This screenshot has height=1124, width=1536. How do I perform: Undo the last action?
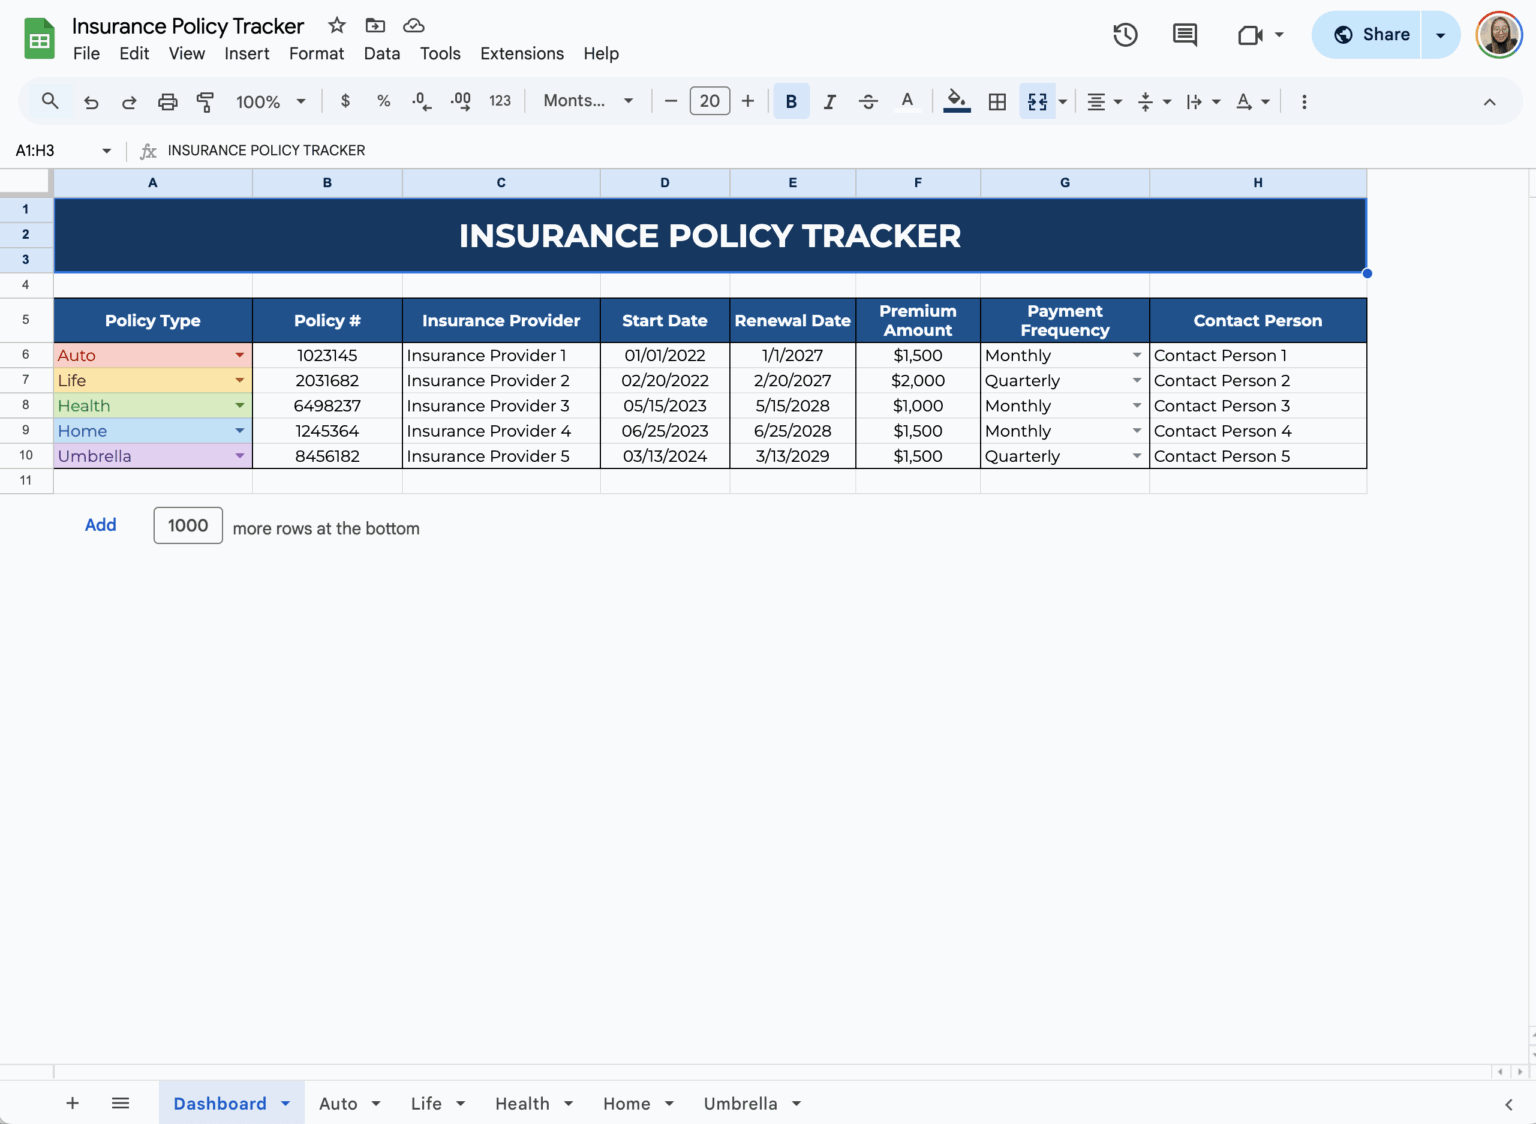91,101
